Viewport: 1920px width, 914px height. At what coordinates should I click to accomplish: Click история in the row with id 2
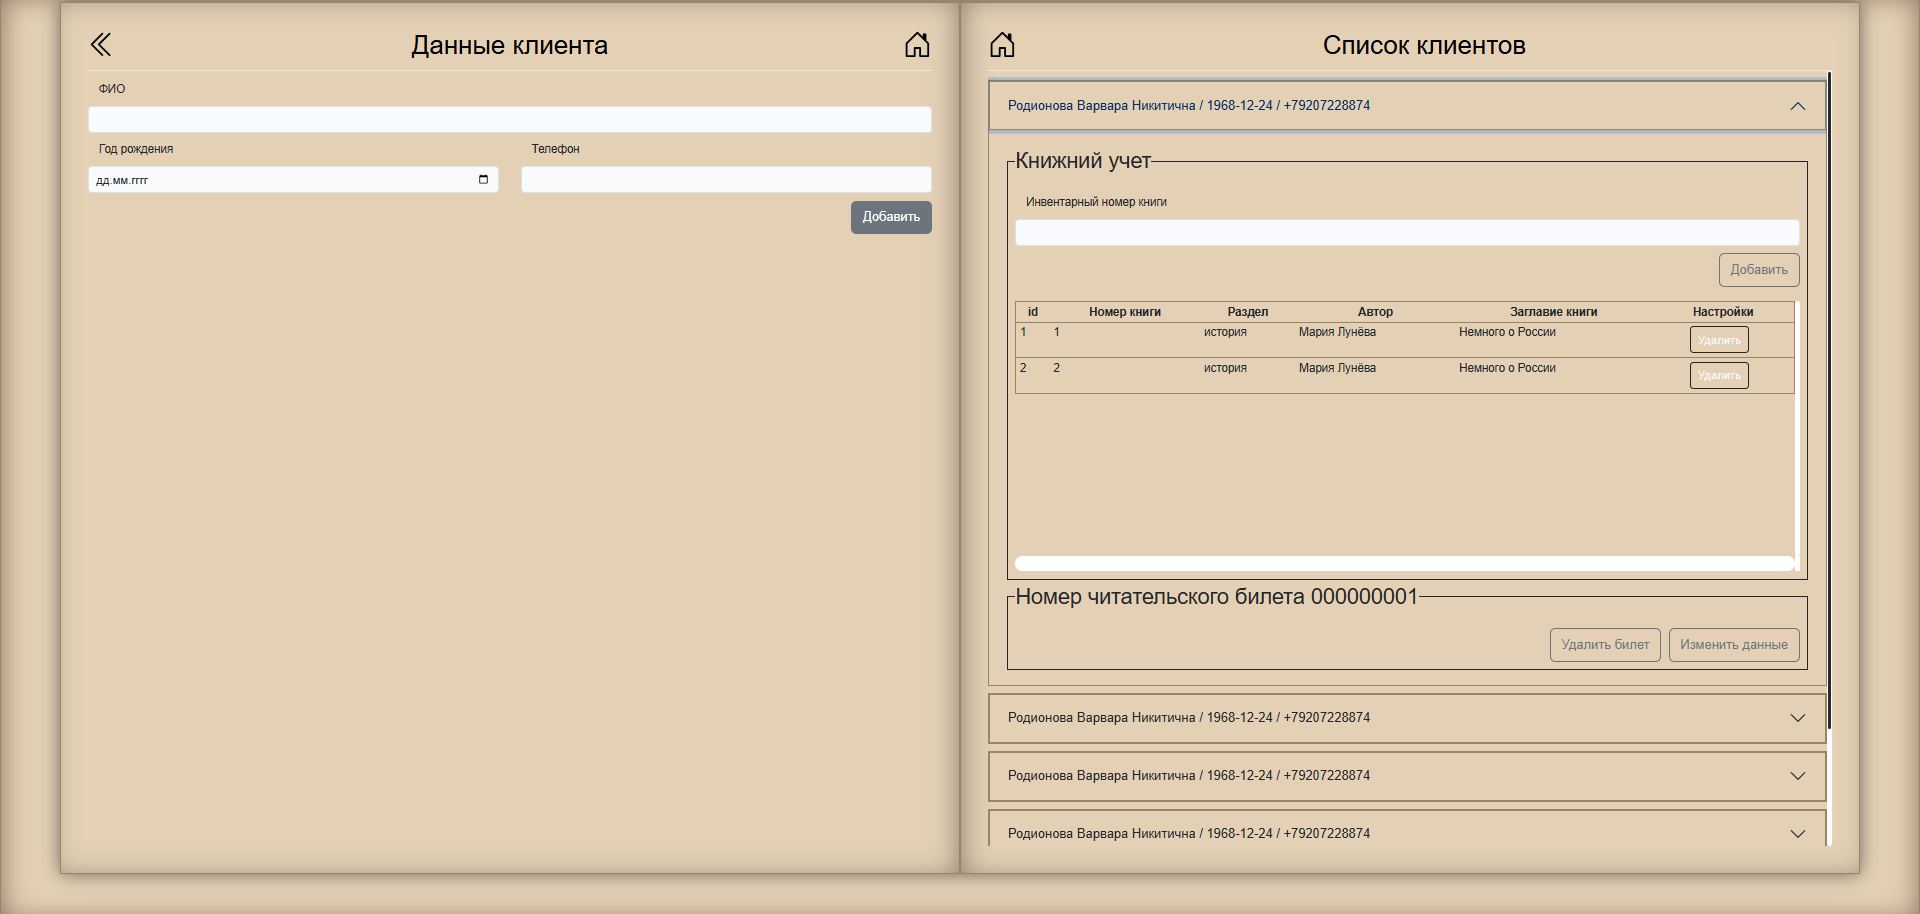[x=1225, y=368]
